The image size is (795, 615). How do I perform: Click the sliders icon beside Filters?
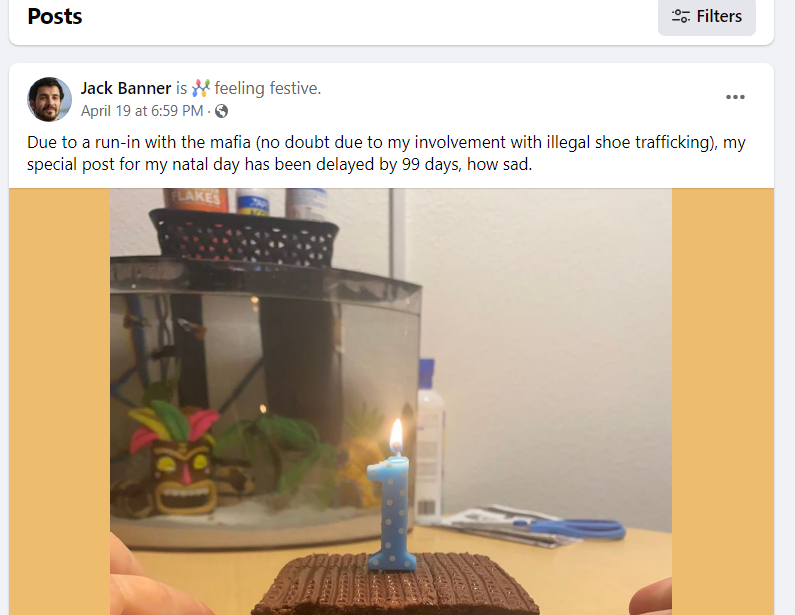click(680, 16)
